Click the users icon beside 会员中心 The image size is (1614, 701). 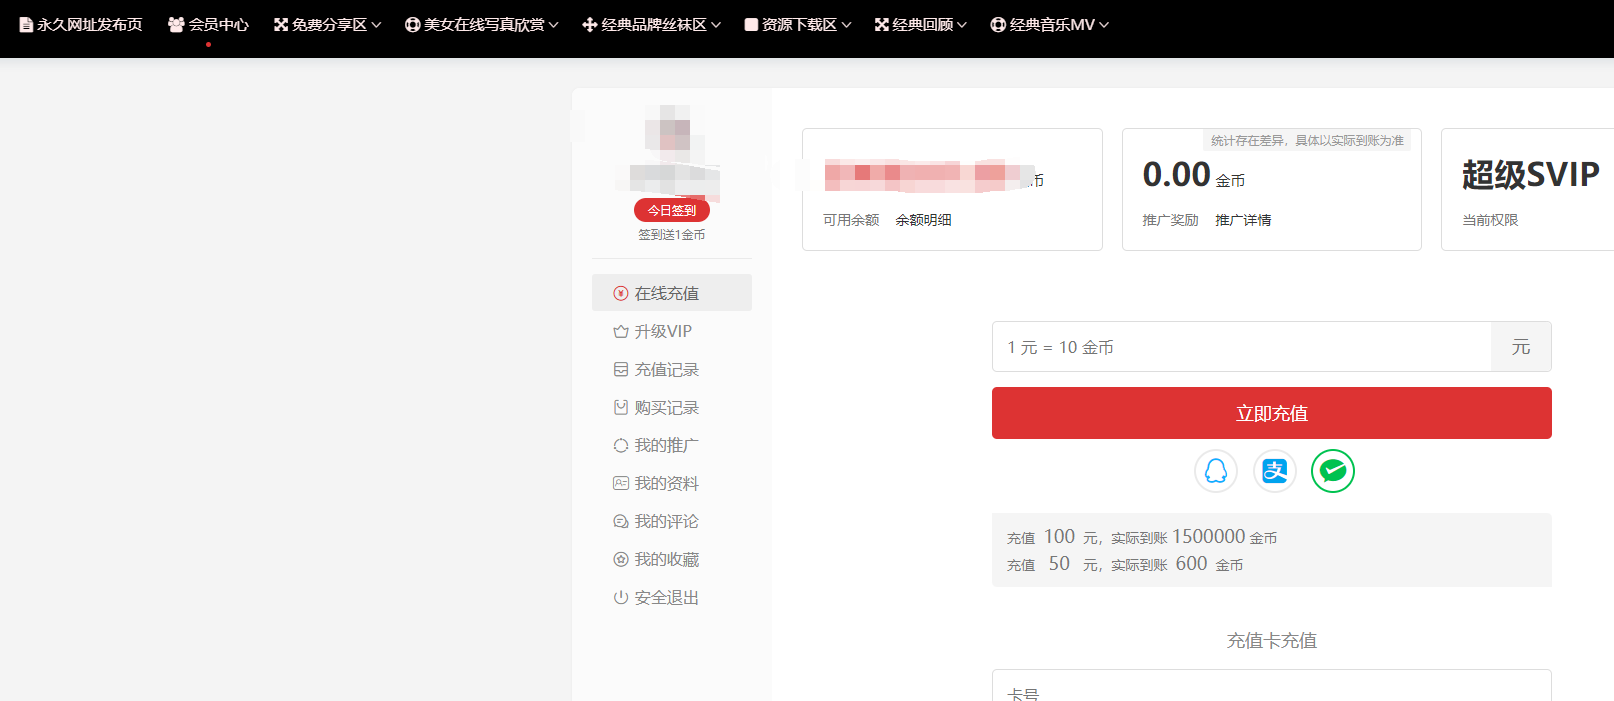[x=176, y=25]
